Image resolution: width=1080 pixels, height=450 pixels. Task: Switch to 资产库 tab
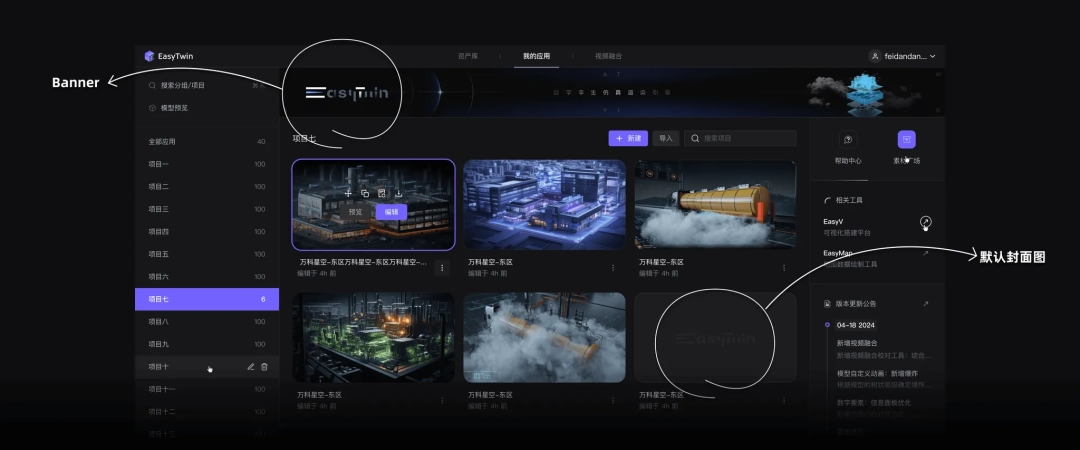466,57
